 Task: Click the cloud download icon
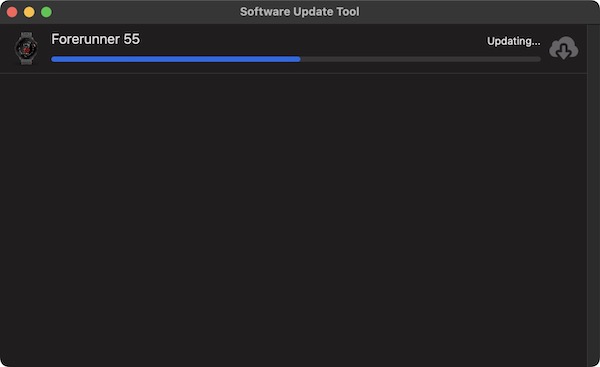click(x=564, y=49)
